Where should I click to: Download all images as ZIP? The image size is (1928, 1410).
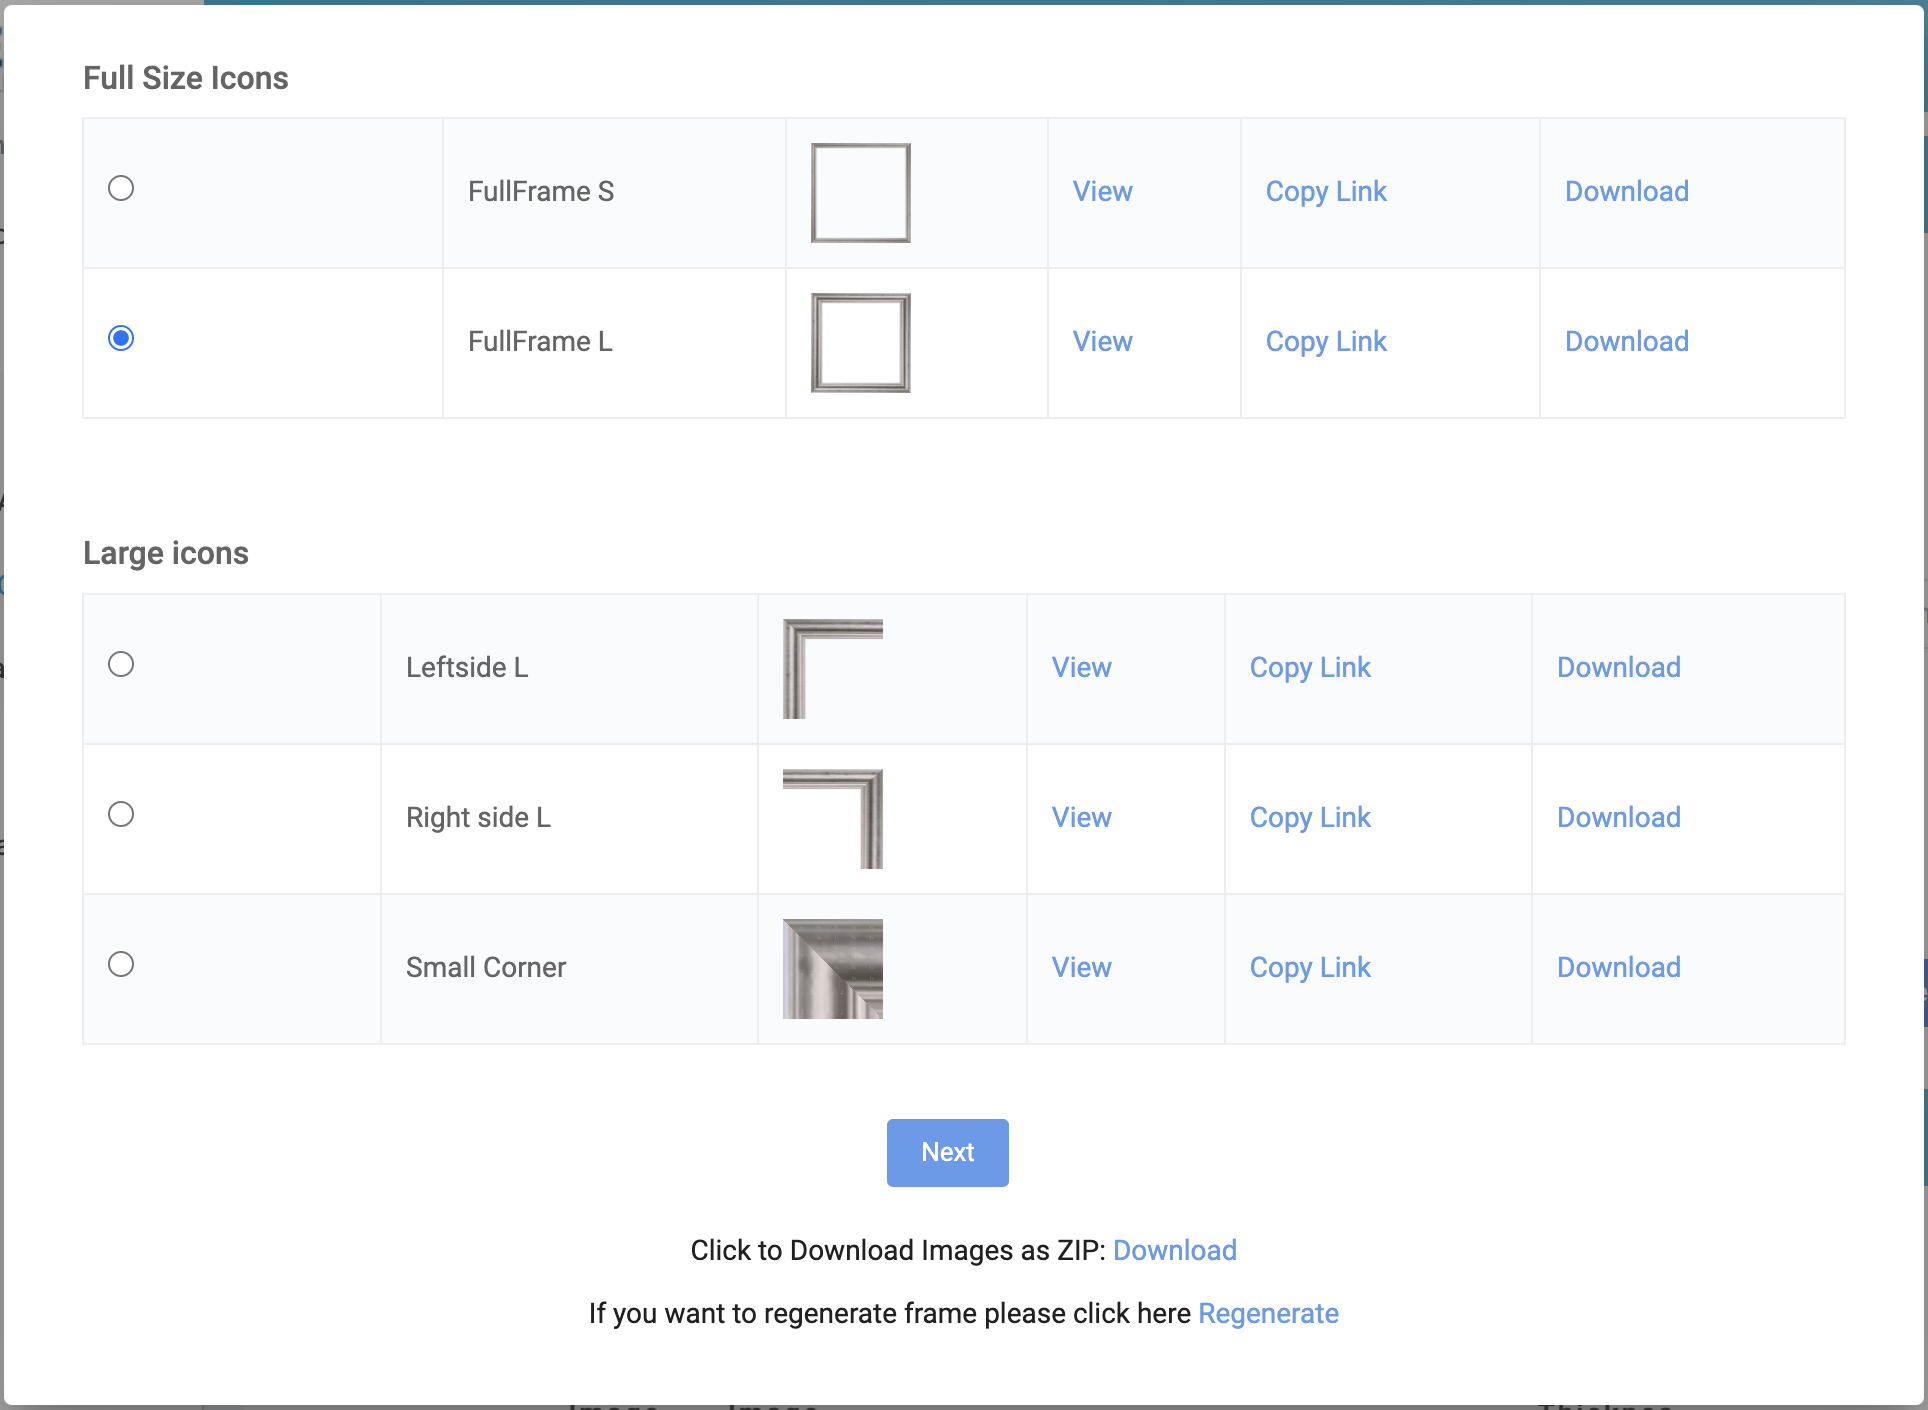tap(1175, 1250)
